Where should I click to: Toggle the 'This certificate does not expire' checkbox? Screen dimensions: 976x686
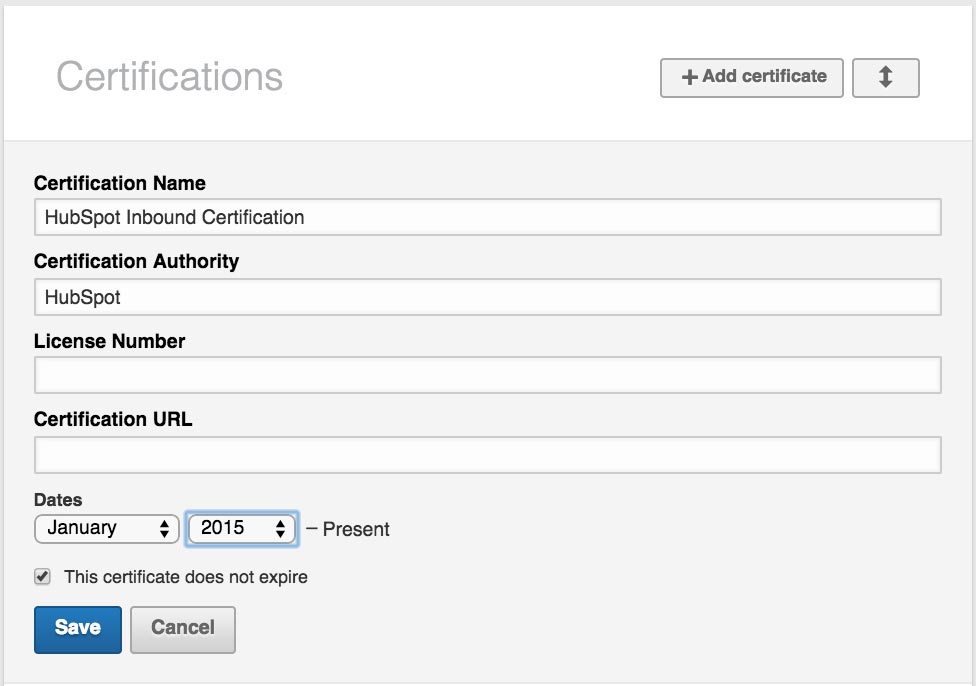pyautogui.click(x=41, y=577)
